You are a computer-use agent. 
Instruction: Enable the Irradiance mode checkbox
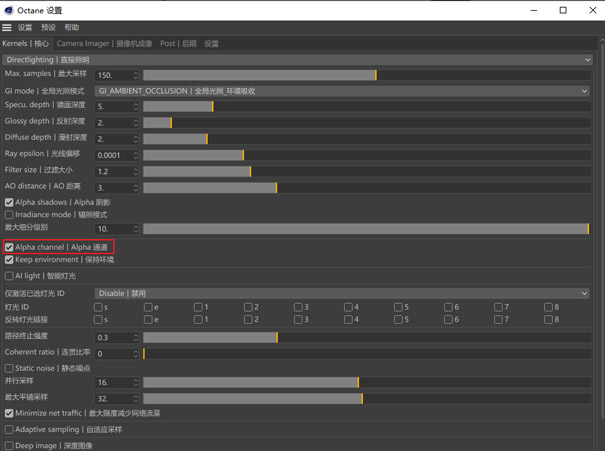[x=9, y=215]
